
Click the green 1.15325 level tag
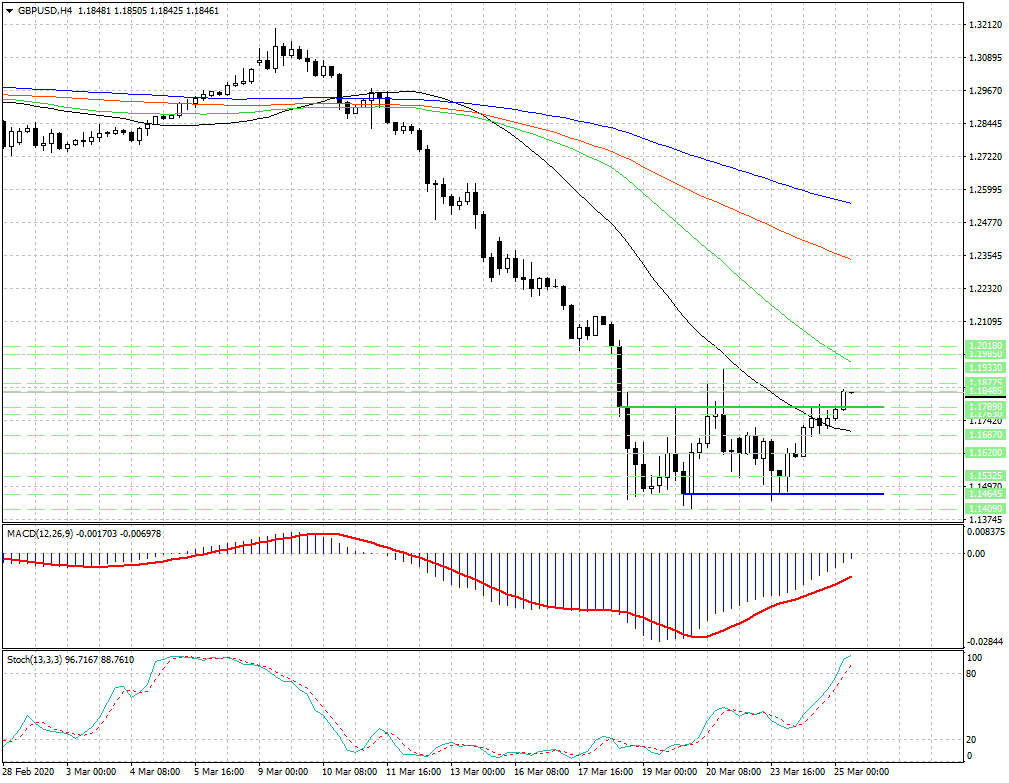[x=985, y=475]
